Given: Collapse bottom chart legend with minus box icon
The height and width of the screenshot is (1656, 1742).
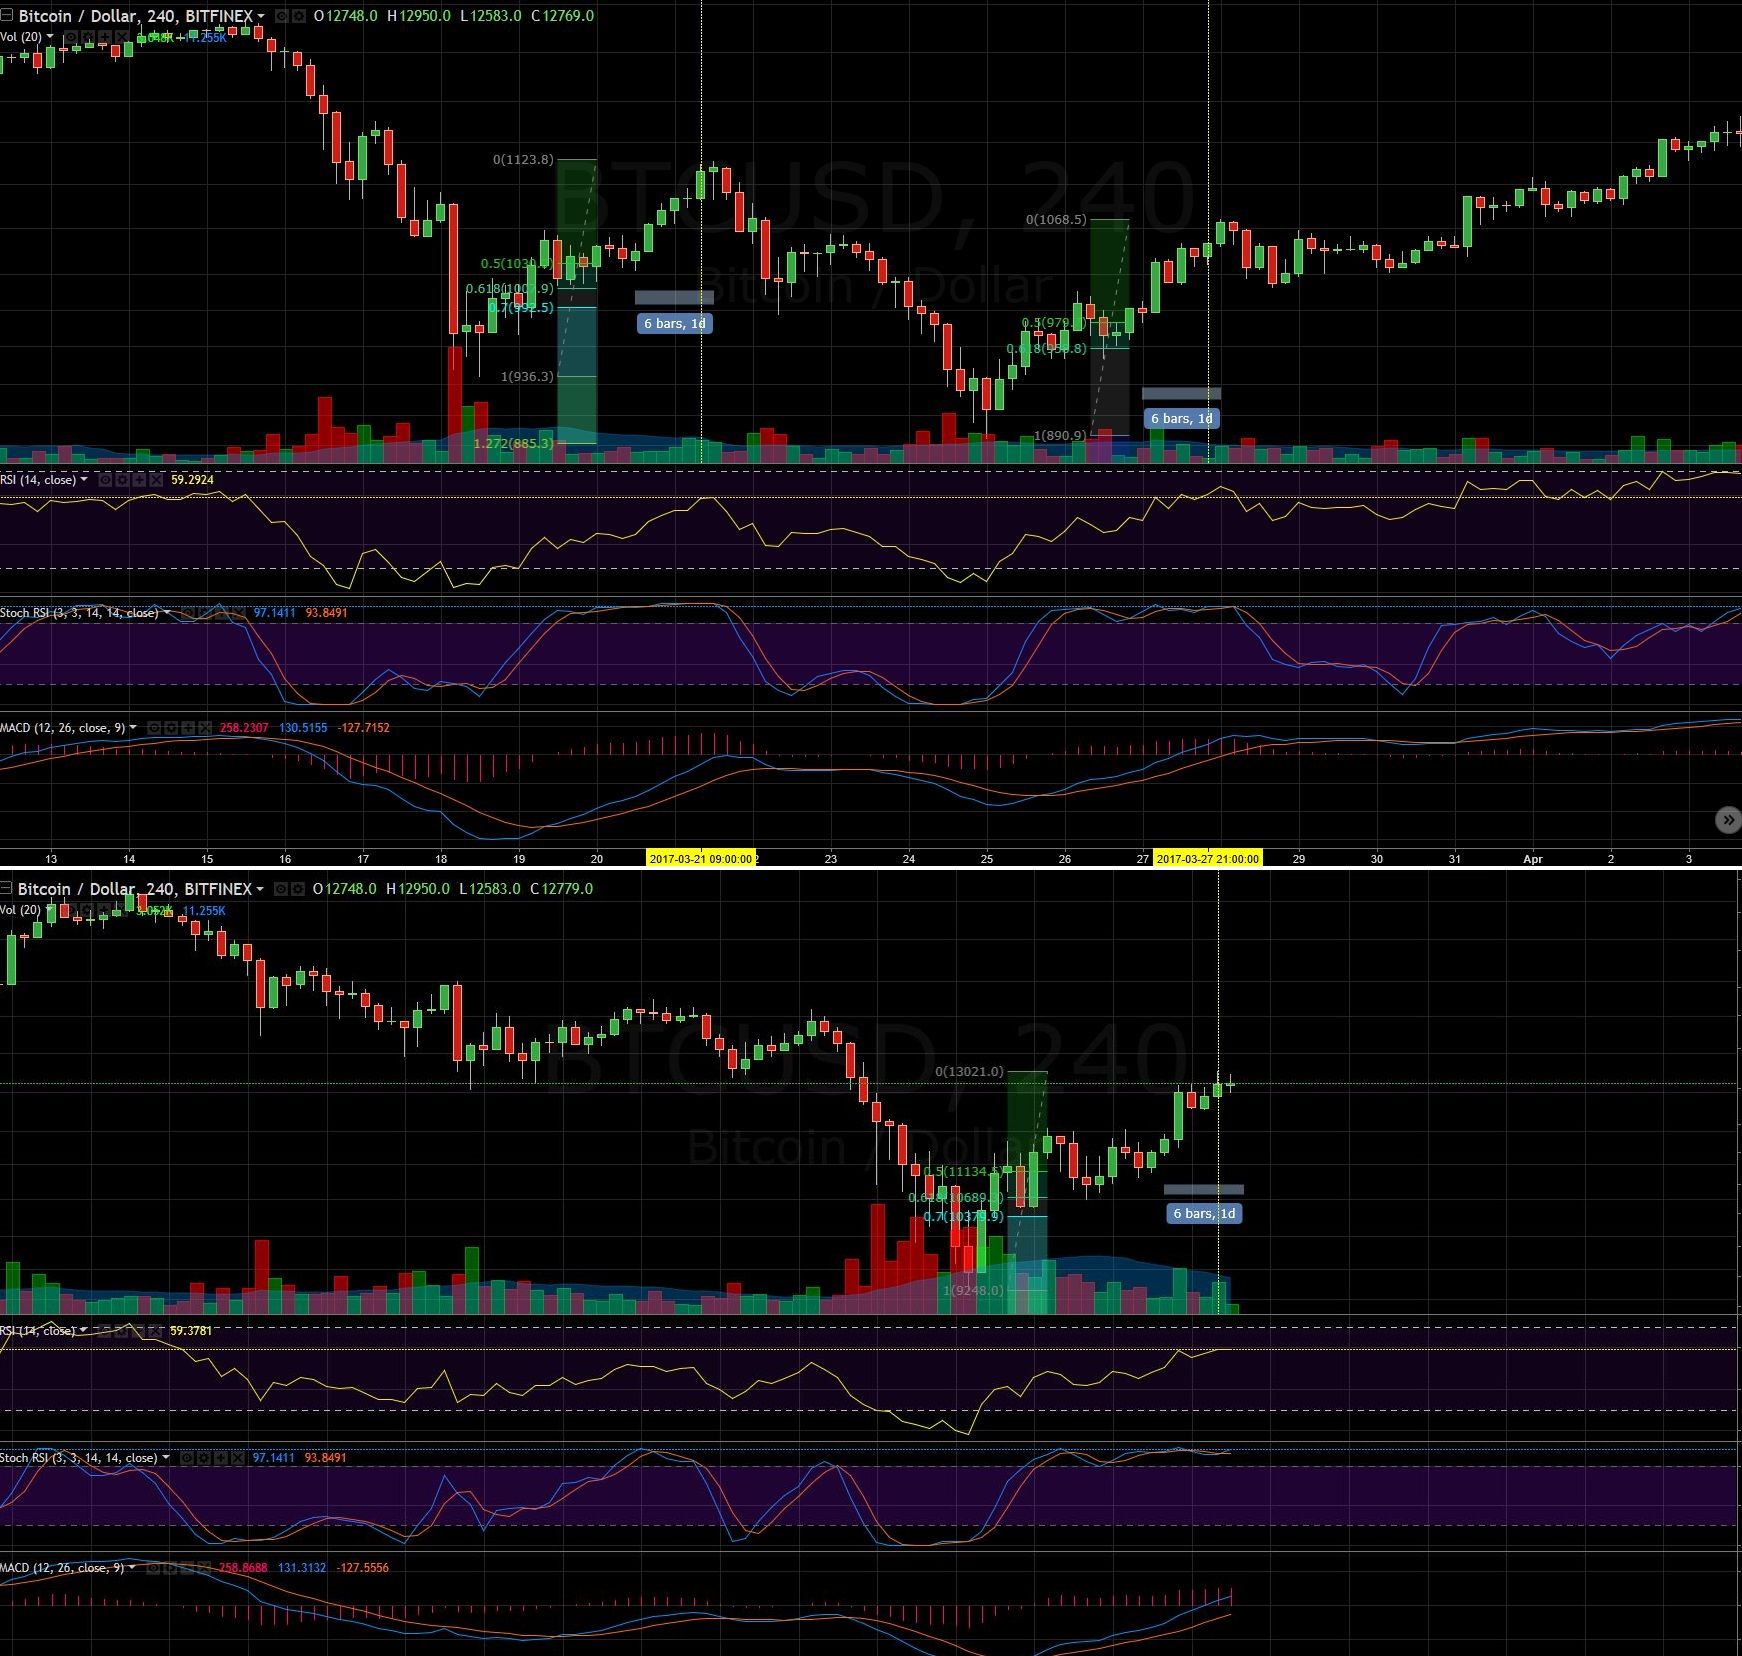Looking at the screenshot, I should (x=6, y=889).
